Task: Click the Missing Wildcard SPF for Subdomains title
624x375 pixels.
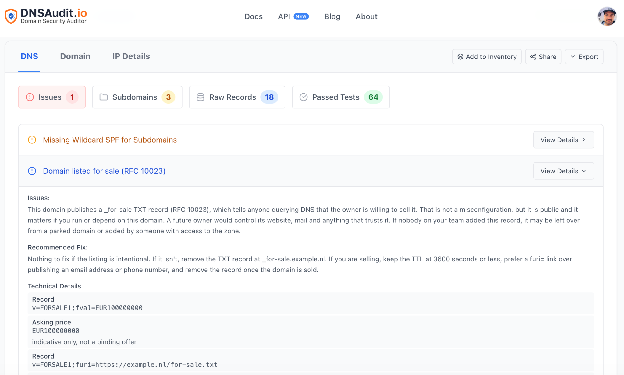Action: (109, 140)
